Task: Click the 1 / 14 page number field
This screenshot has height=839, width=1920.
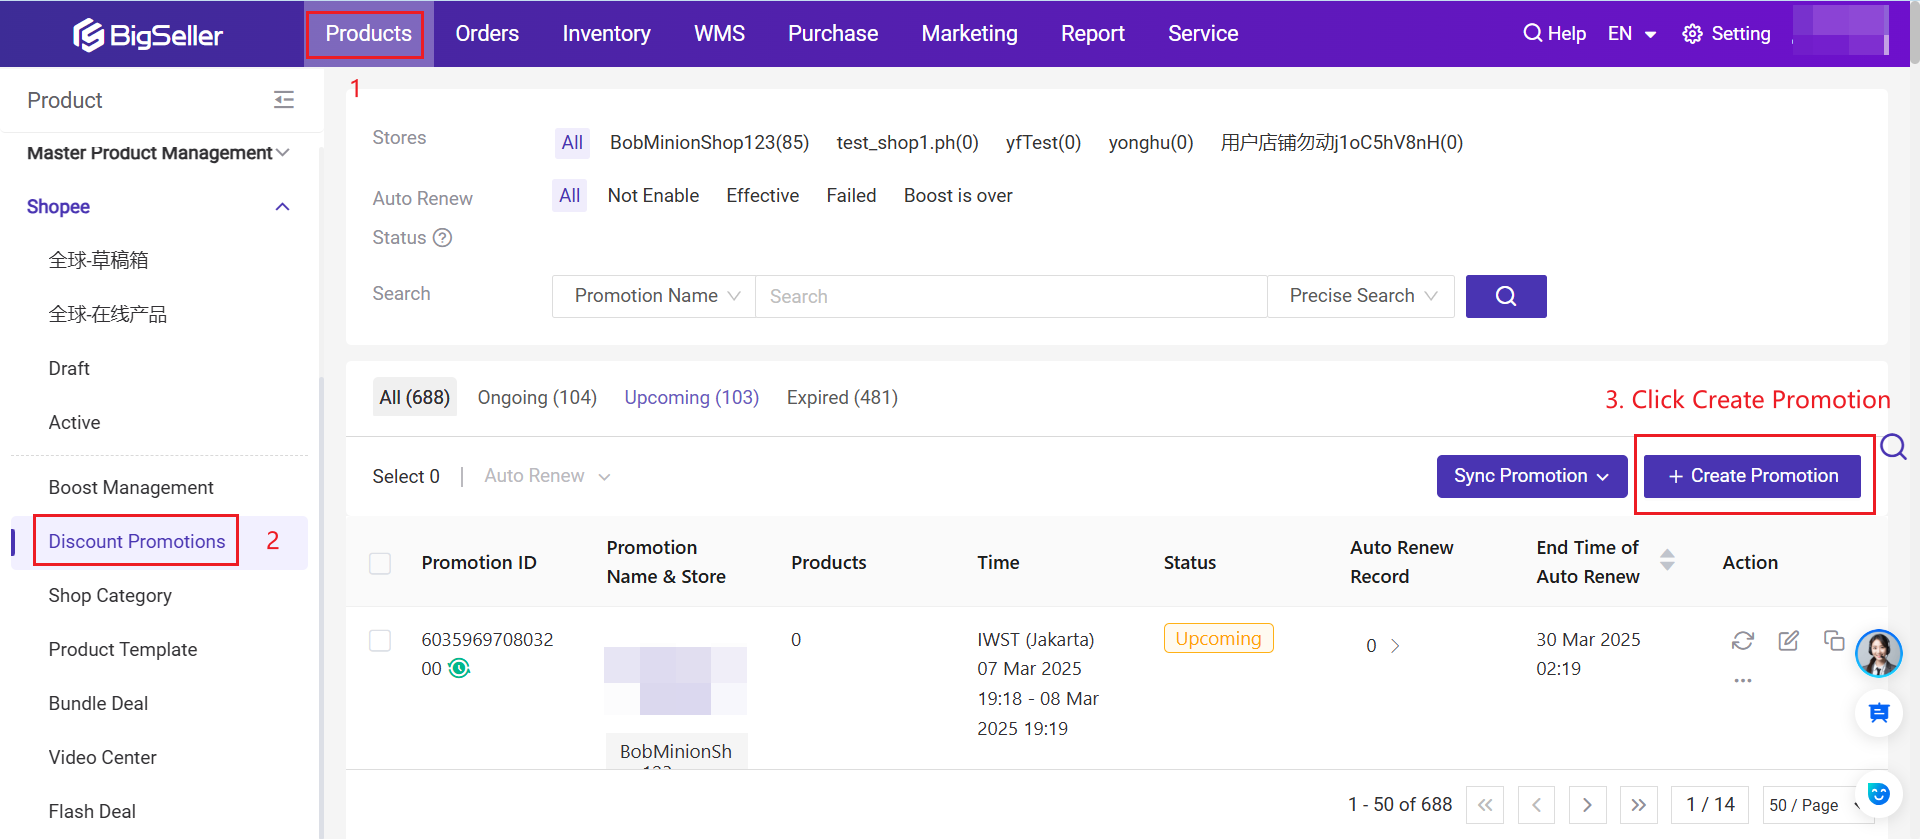Action: click(1710, 805)
